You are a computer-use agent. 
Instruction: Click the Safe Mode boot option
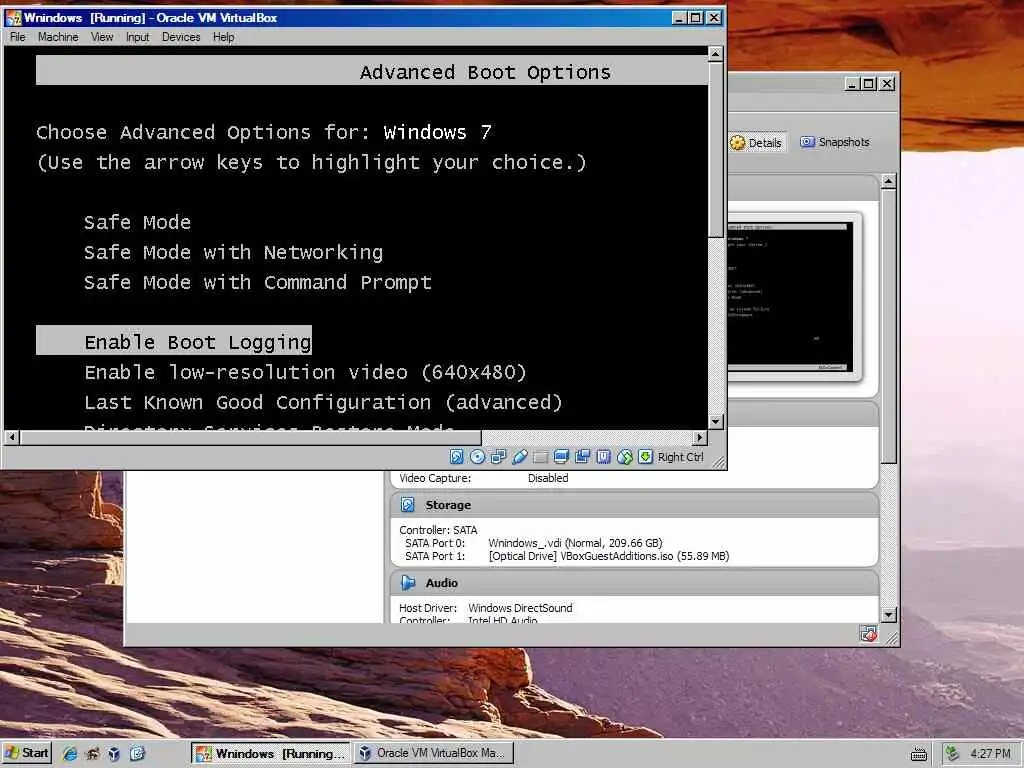(x=137, y=222)
